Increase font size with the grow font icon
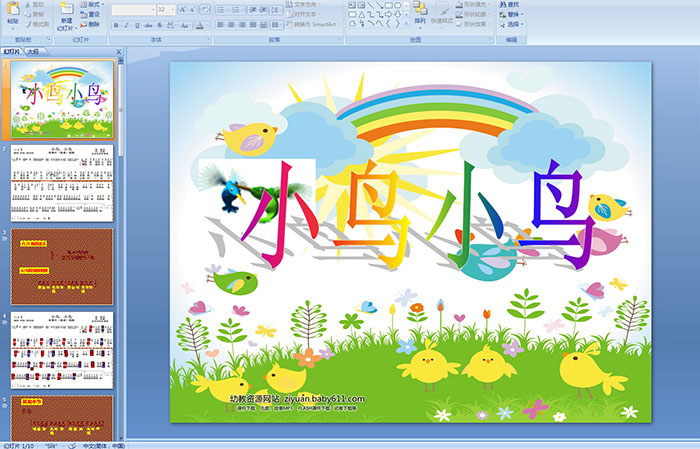 [183, 9]
